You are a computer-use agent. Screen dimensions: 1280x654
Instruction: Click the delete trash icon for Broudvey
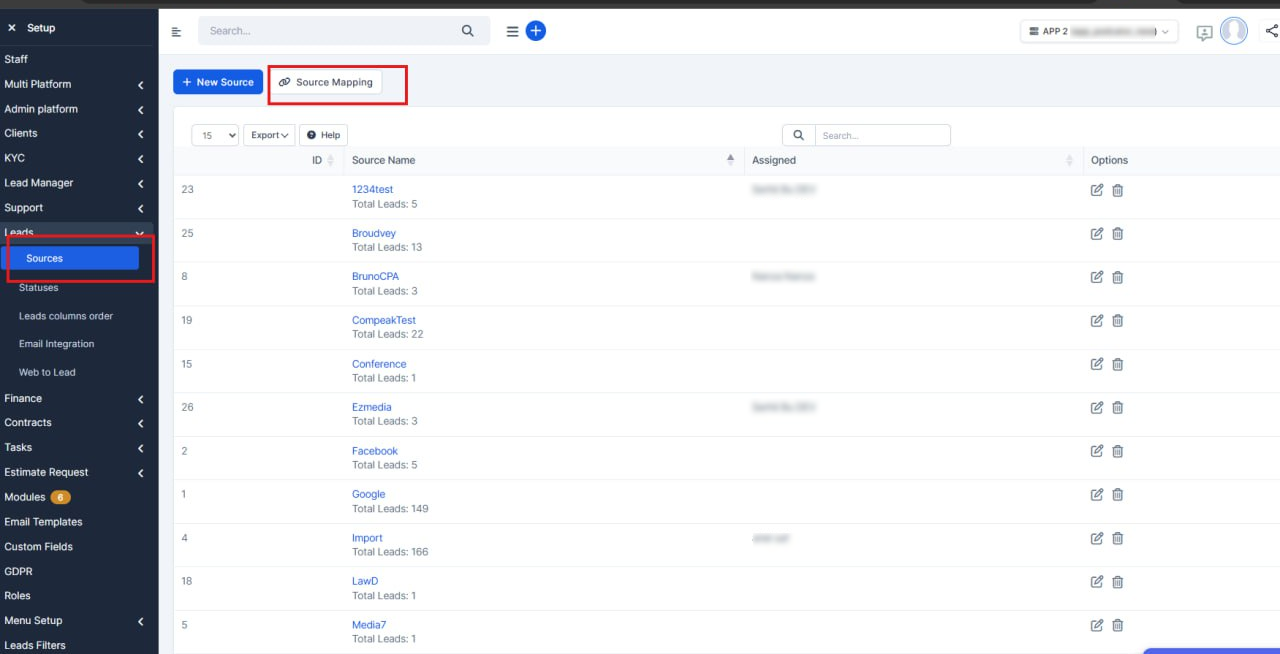[1118, 234]
